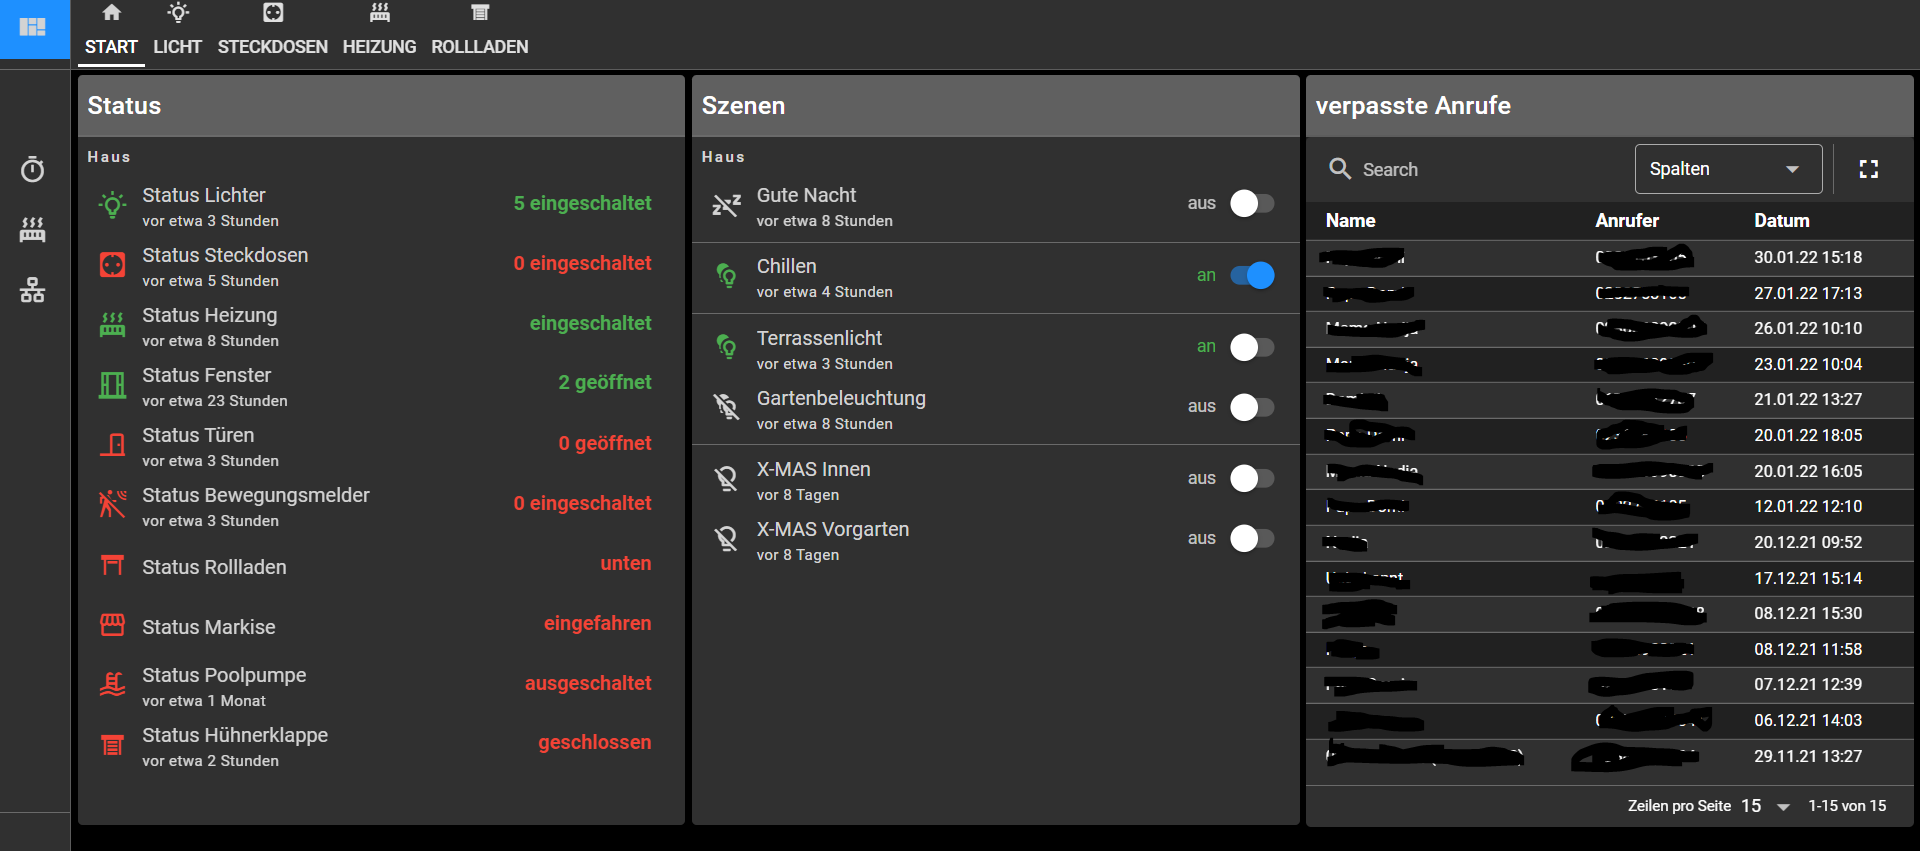Click the '1-15 von 15' pagination text
1920x851 pixels.
pyautogui.click(x=1847, y=806)
